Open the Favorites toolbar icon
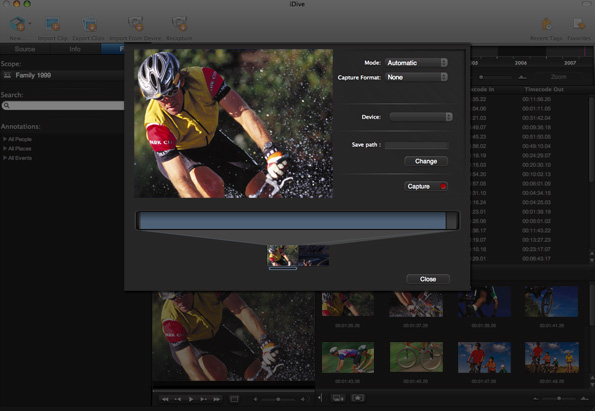Screen dimensions: 595x411 [x=579, y=24]
